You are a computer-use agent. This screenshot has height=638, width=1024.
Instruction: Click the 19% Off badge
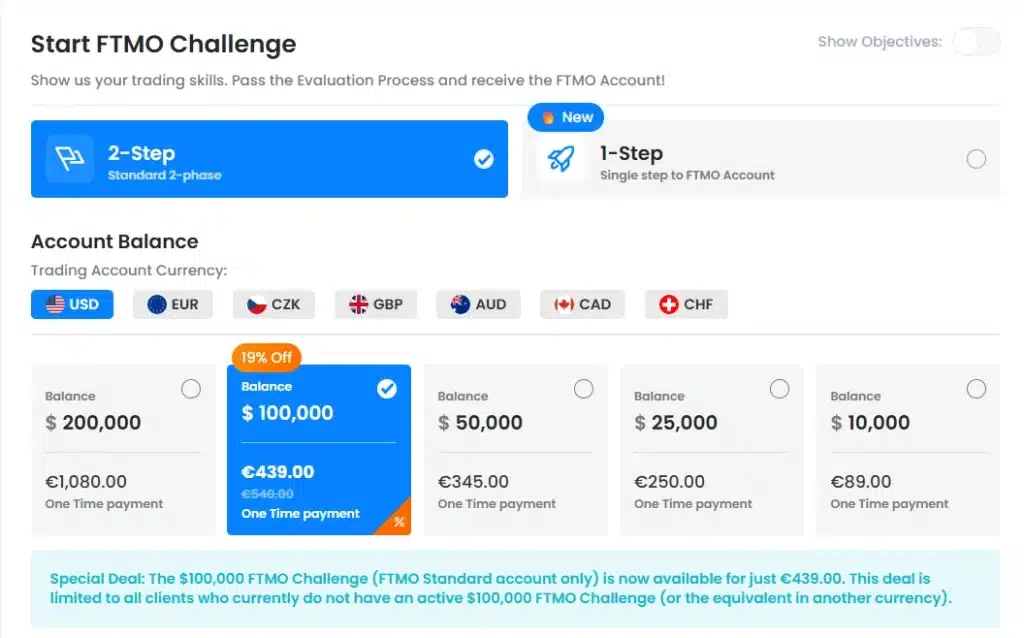pos(266,357)
